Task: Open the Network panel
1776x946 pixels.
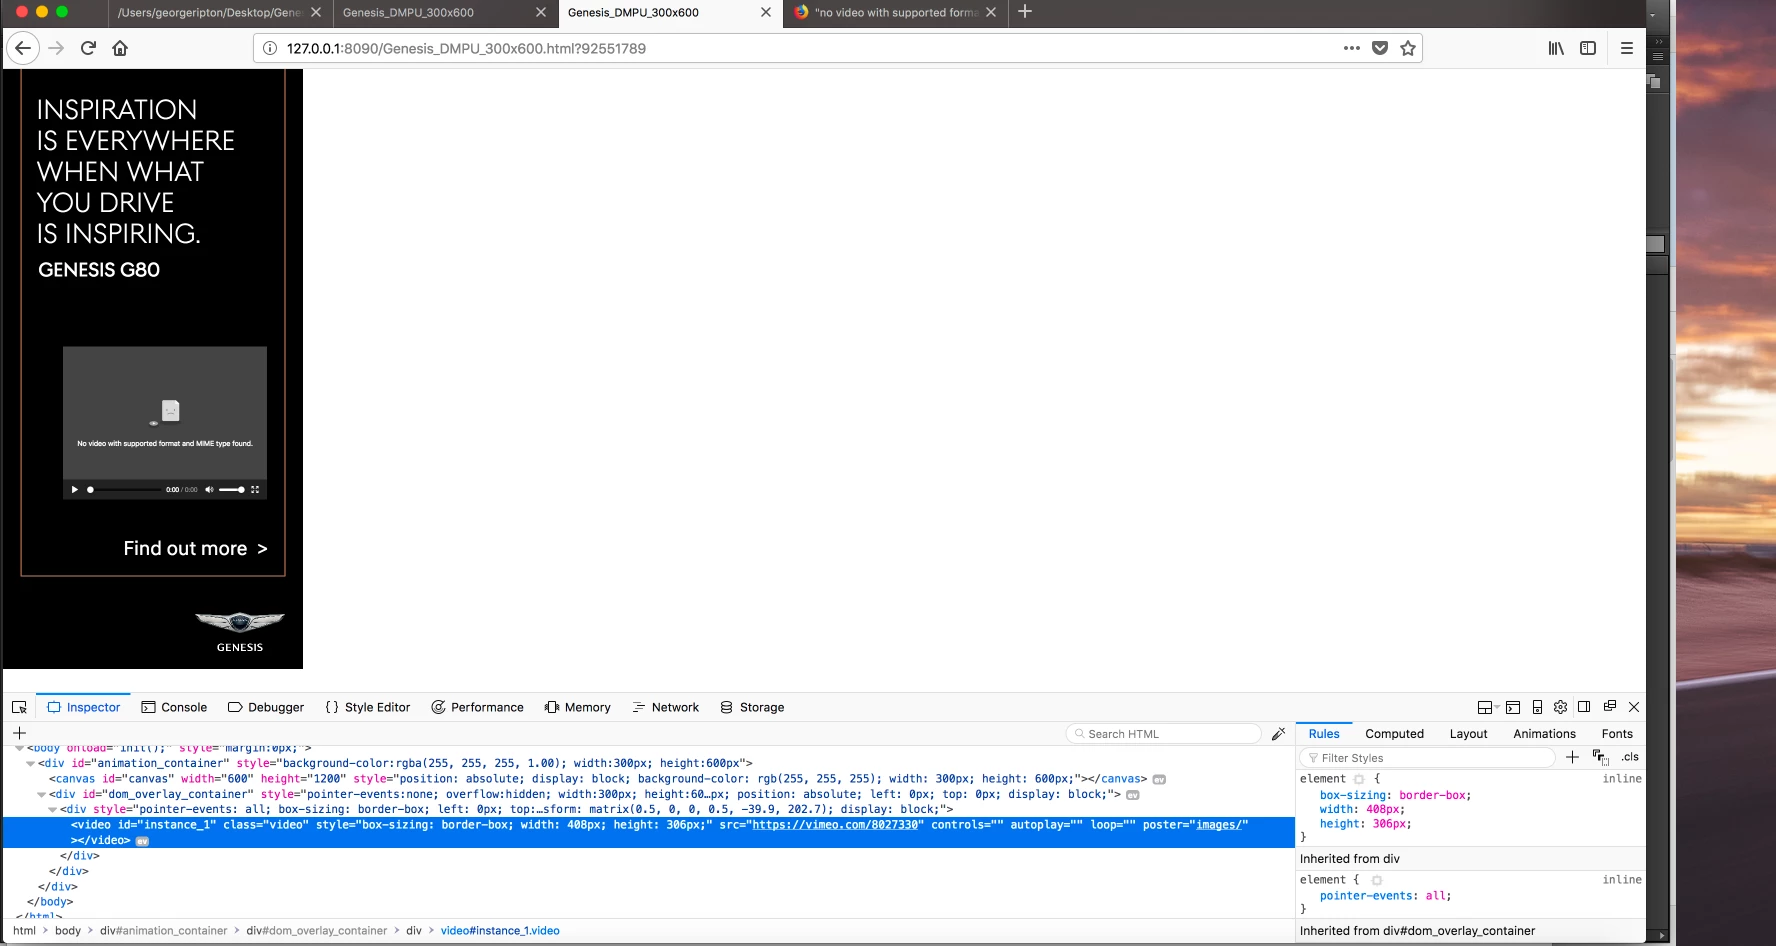Action: [665, 707]
